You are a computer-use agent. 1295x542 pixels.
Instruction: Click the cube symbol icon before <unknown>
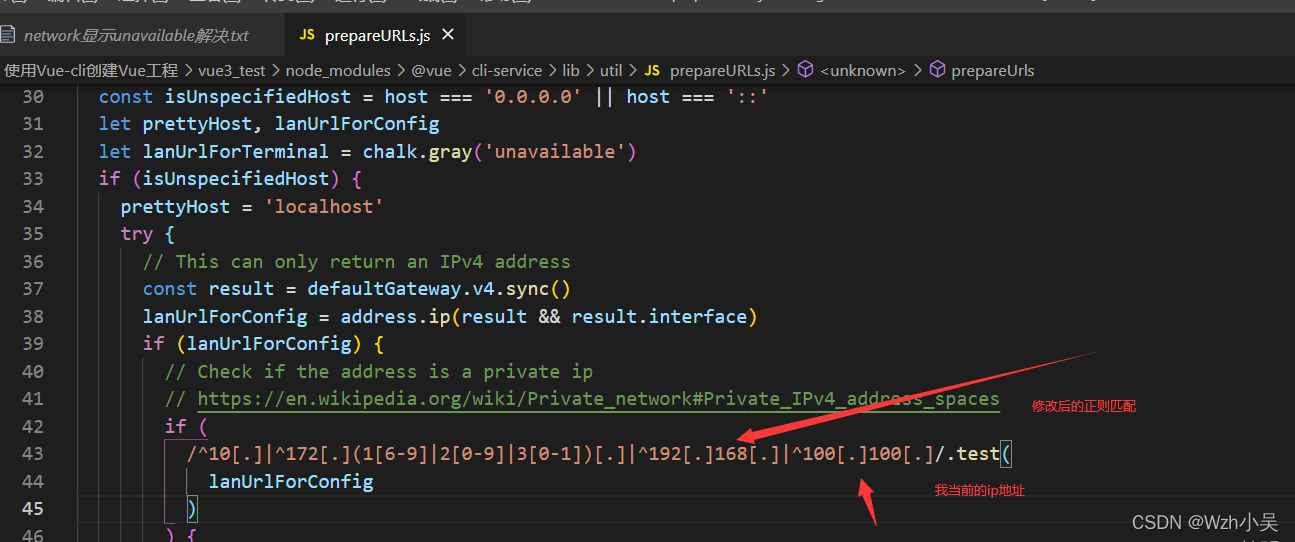[x=805, y=71]
